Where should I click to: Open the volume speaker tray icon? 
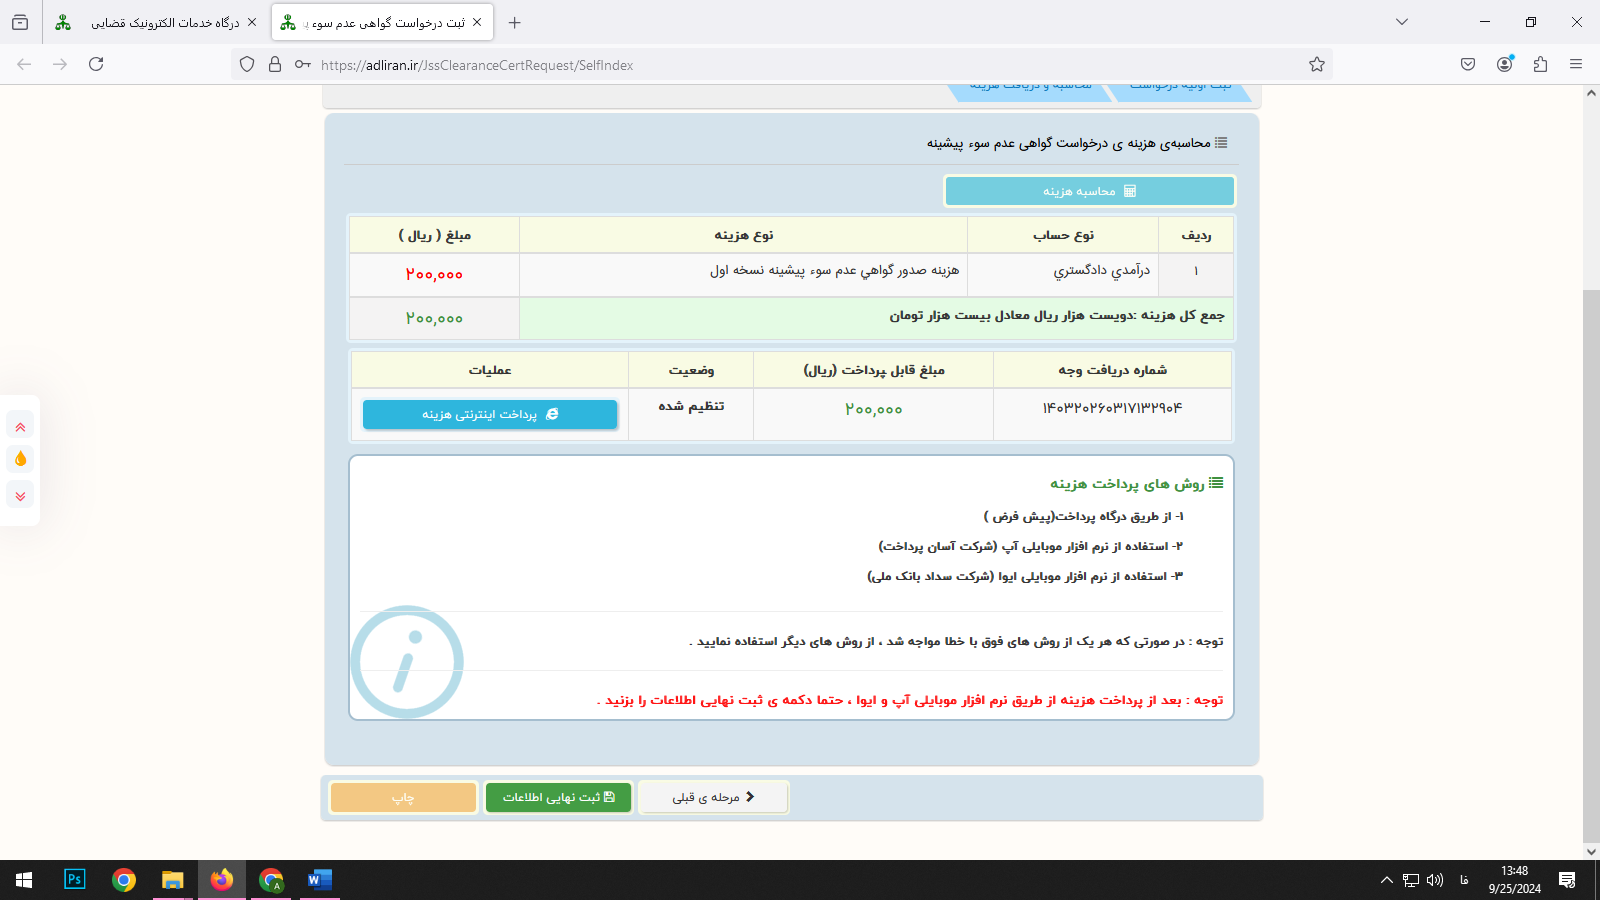pyautogui.click(x=1435, y=880)
